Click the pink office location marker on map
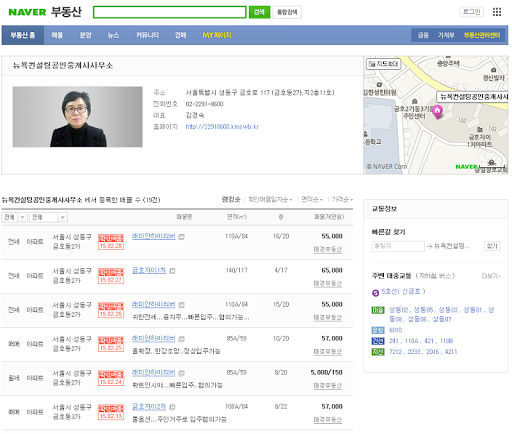This screenshot has width=512, height=434. click(437, 112)
